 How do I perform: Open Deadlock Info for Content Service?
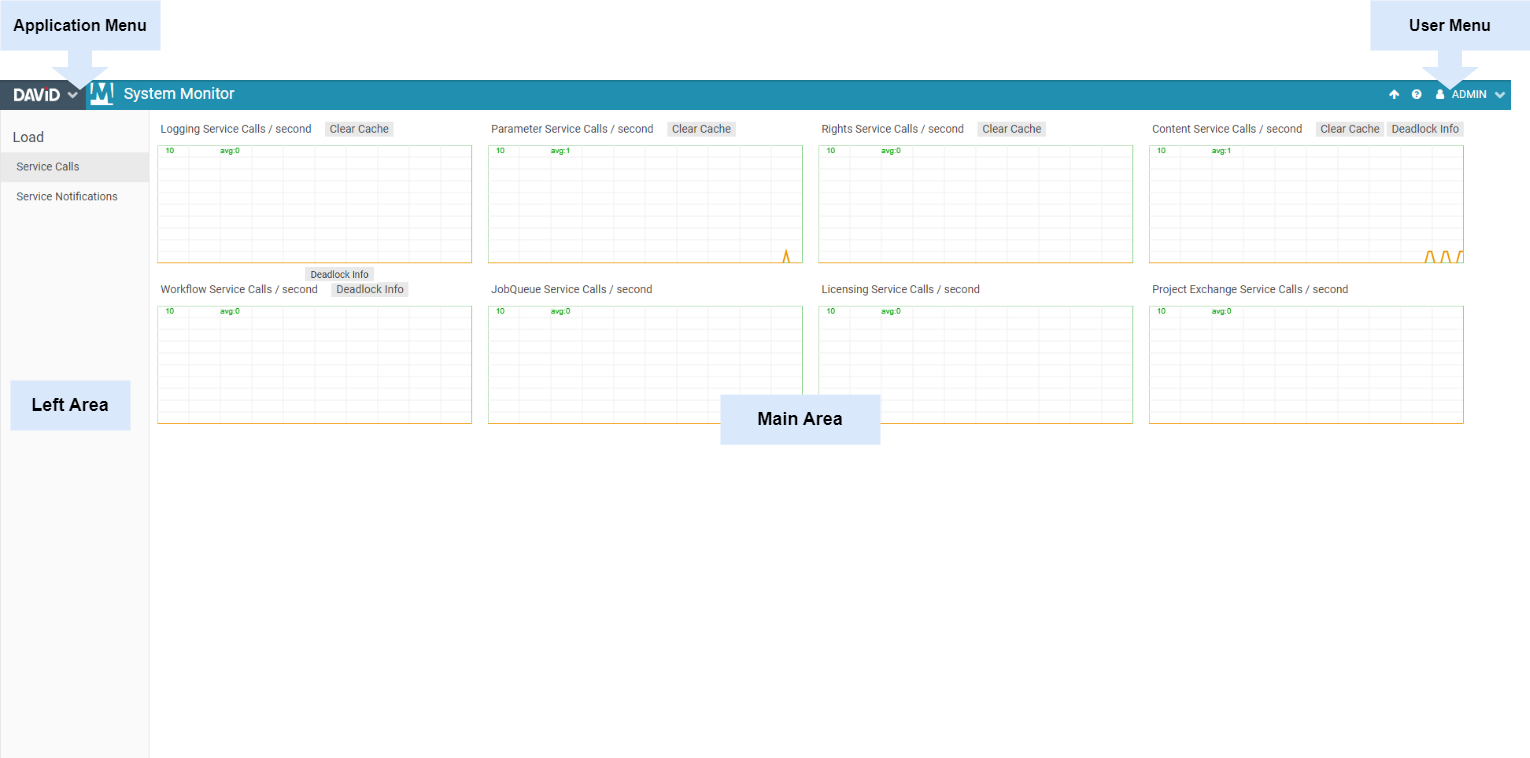pos(1425,129)
